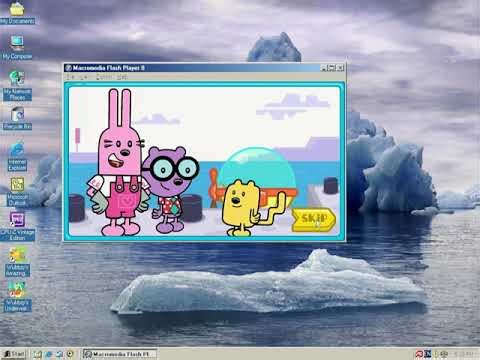Maximize the Macromedia Flash Player window
This screenshot has height=360, width=480.
point(332,68)
